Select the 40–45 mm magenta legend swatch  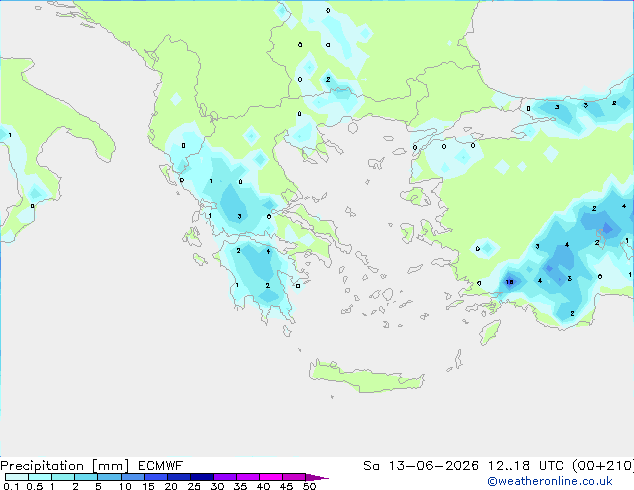(271, 477)
